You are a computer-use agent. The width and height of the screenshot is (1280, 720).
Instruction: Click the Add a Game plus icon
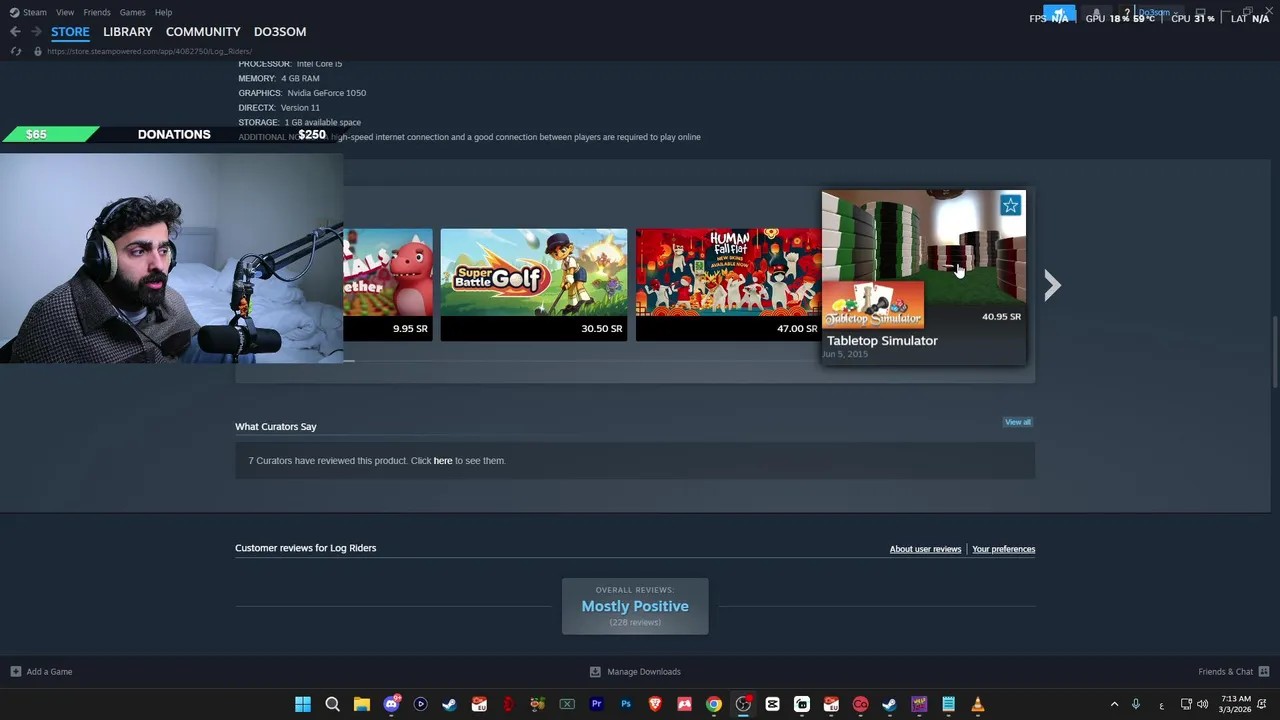(x=15, y=672)
